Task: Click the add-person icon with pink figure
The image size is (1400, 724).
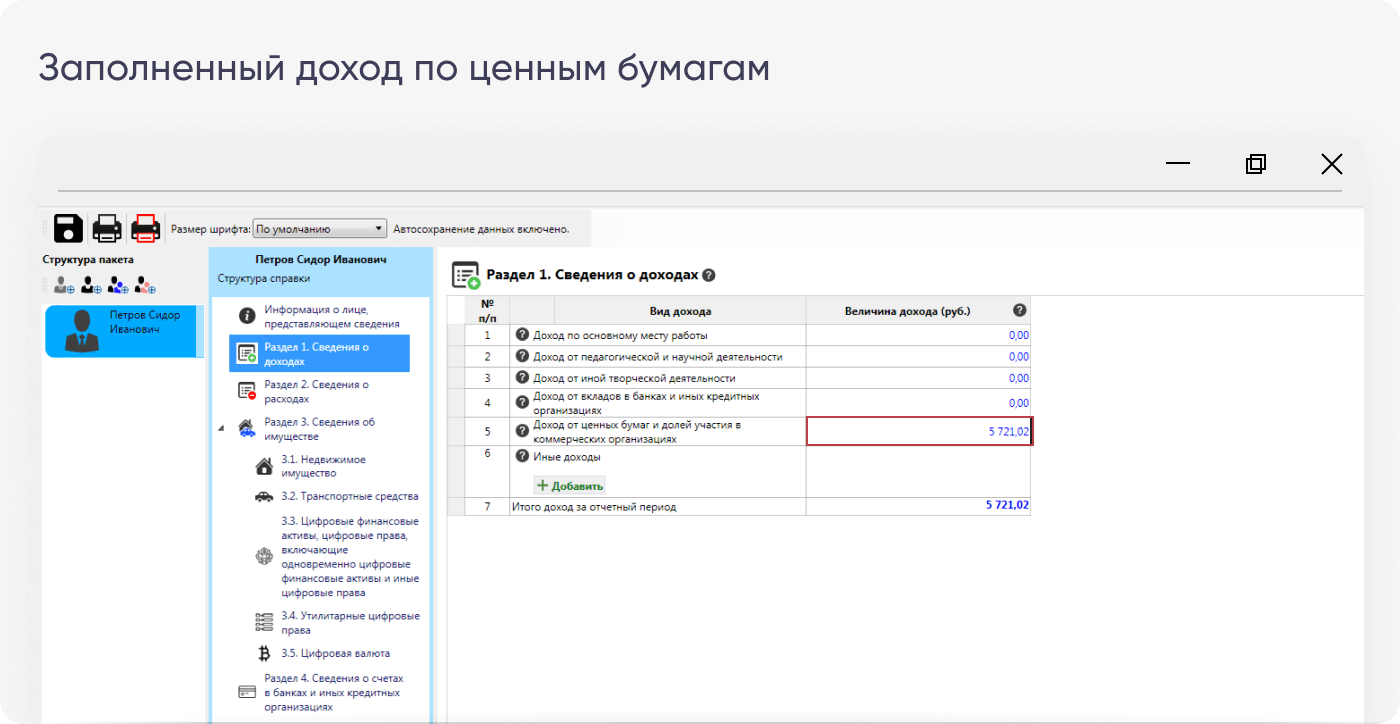Action: [x=145, y=286]
